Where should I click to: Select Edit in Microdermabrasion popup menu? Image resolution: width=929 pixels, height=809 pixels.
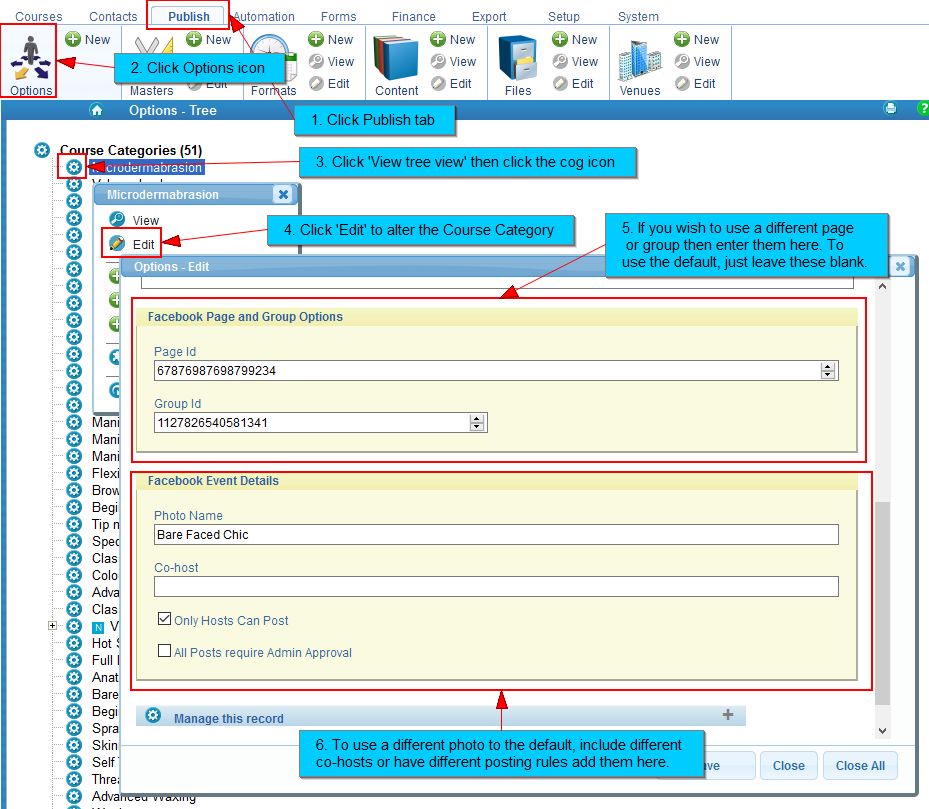(143, 244)
